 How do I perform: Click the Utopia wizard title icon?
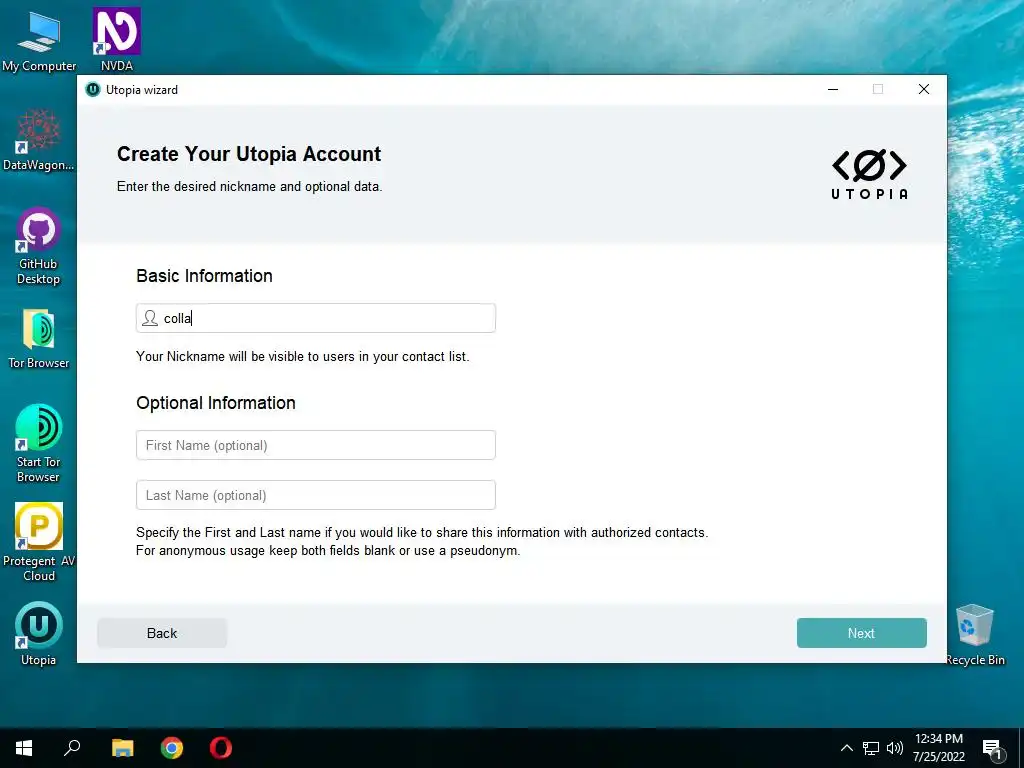[x=93, y=89]
